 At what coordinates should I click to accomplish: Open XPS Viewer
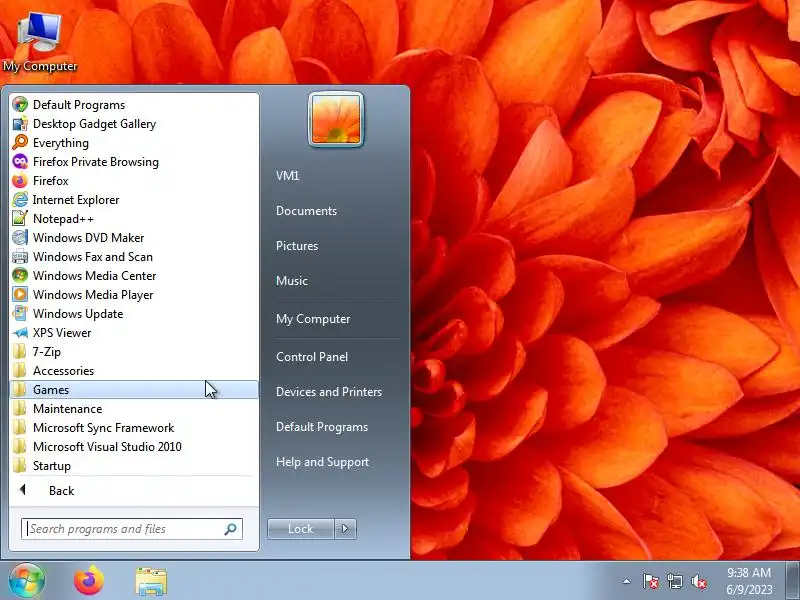pos(134,333)
